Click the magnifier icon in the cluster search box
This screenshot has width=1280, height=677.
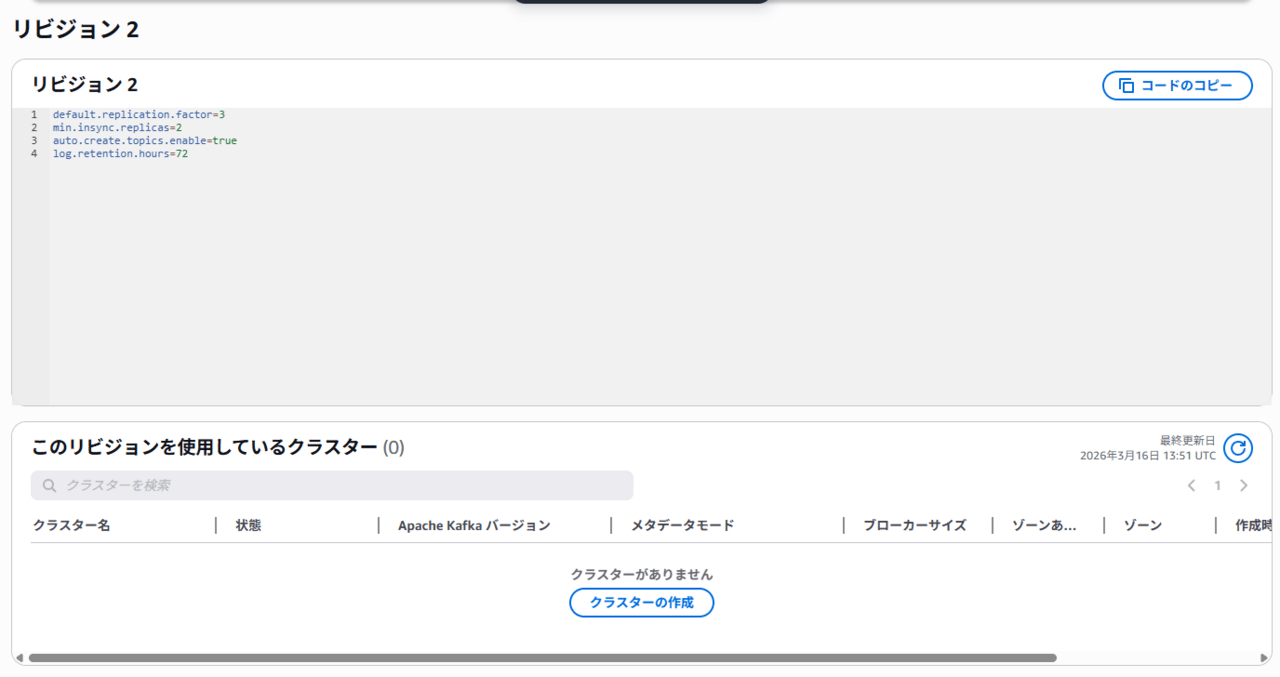point(49,486)
